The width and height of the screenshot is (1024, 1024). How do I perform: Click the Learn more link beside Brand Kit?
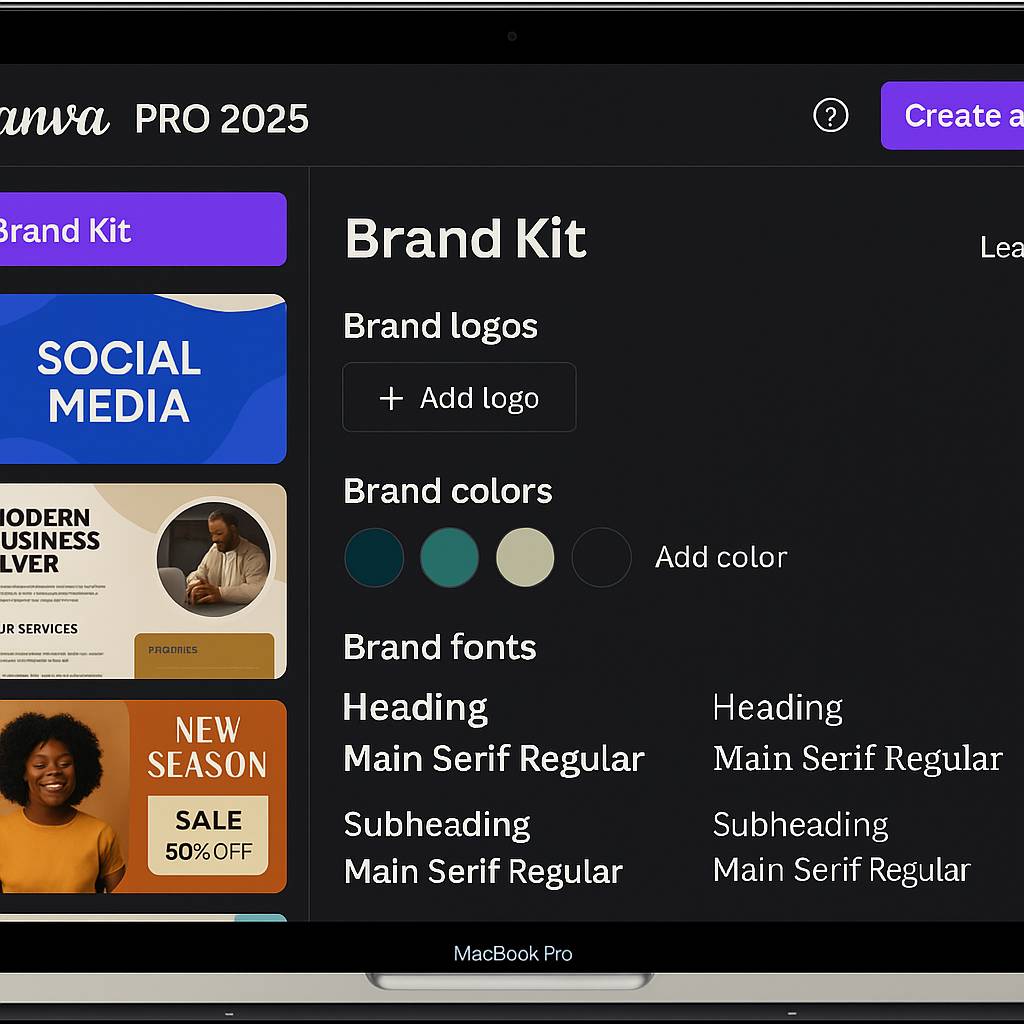tap(1000, 247)
